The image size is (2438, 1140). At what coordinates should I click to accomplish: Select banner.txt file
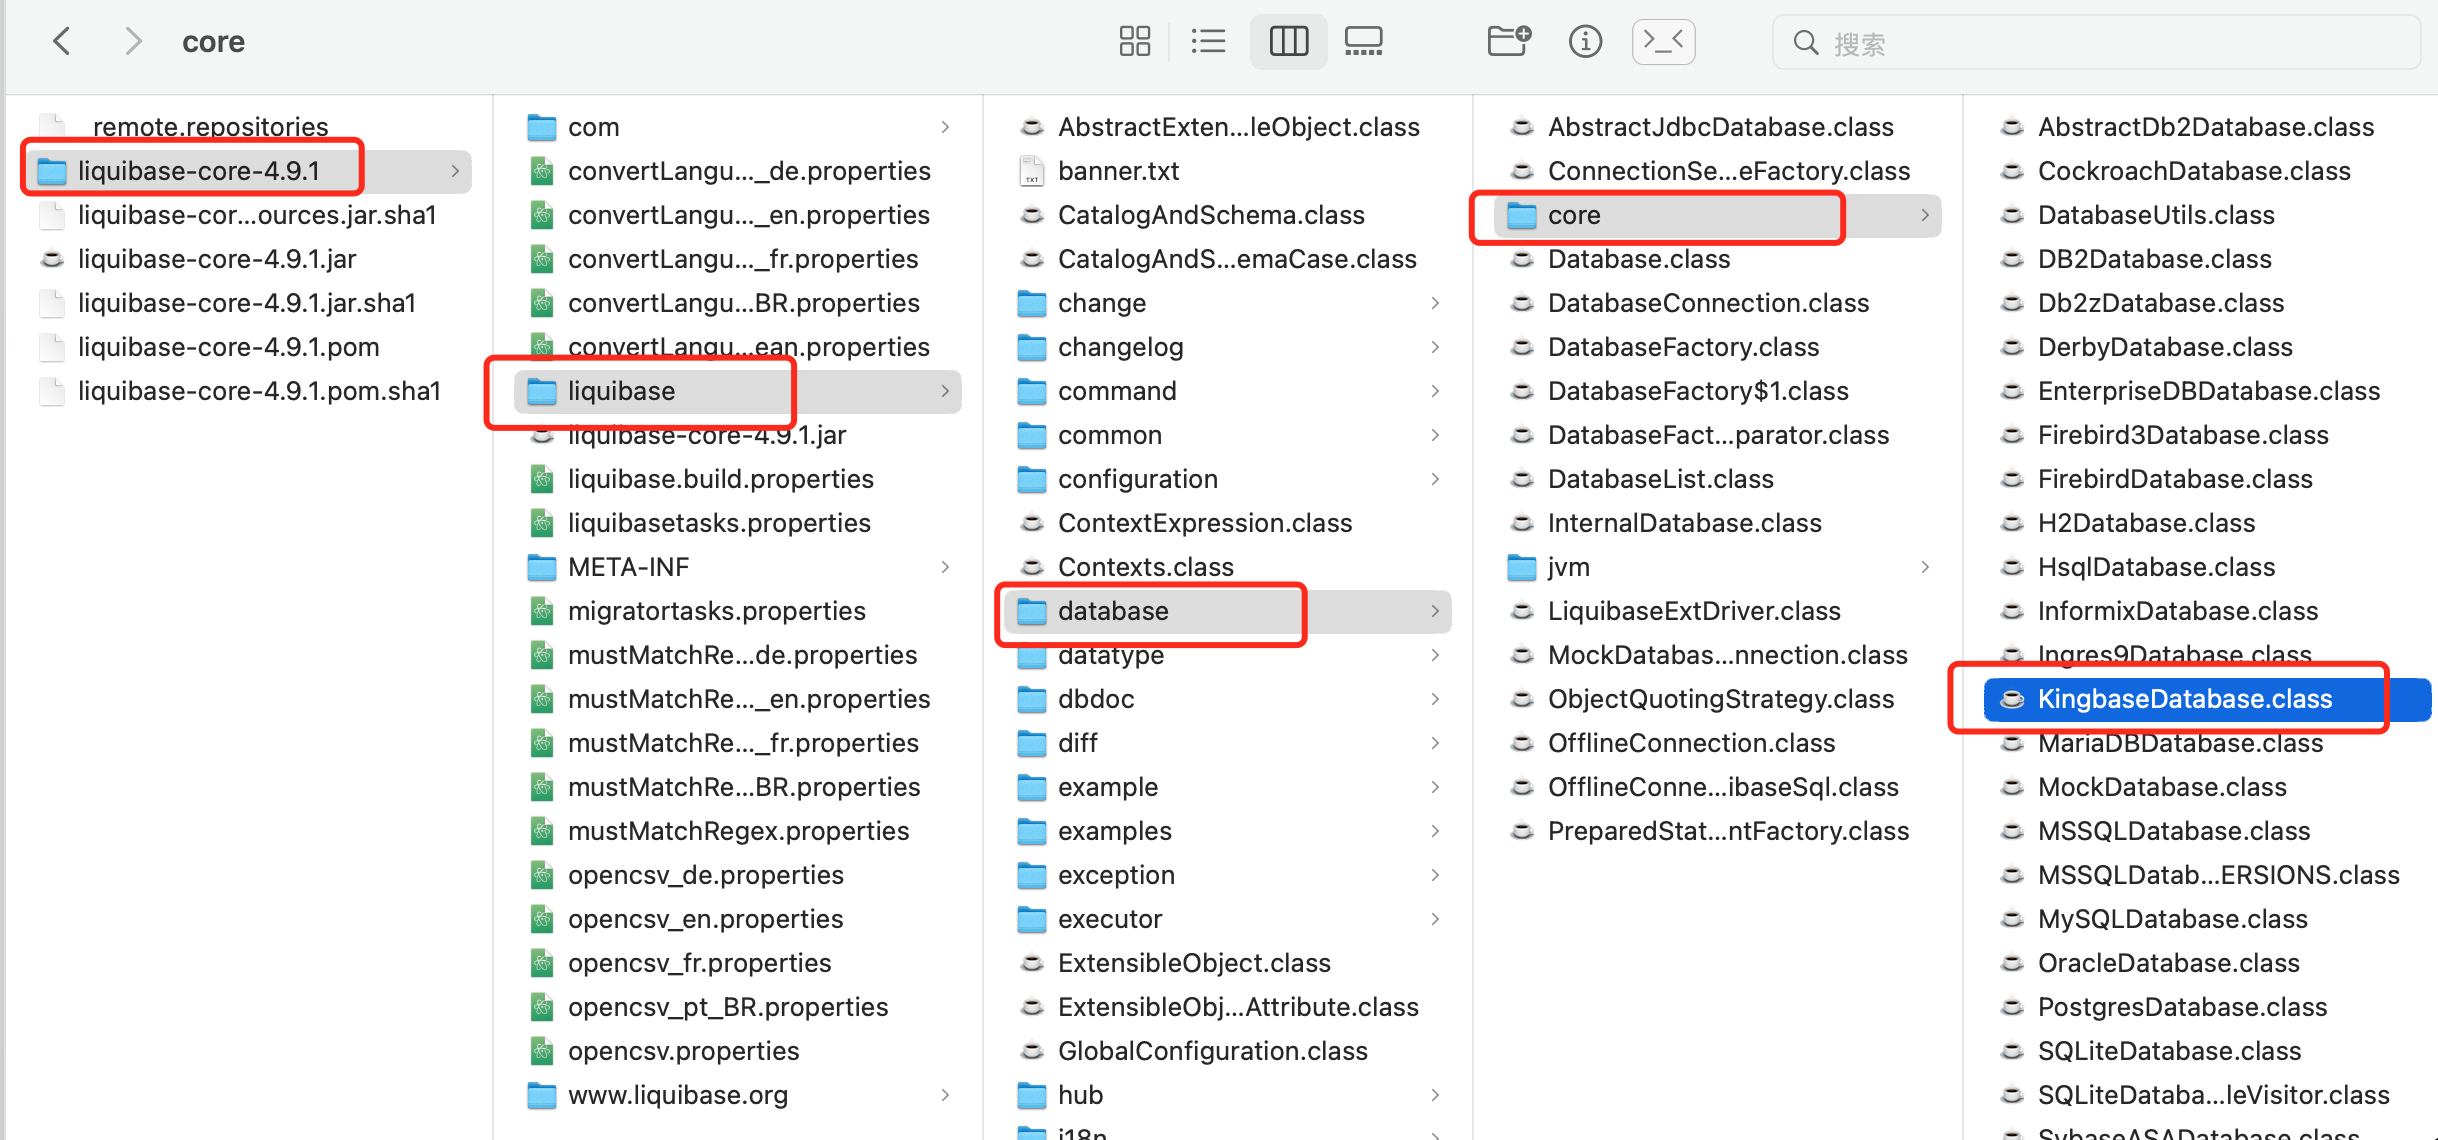tap(1118, 171)
